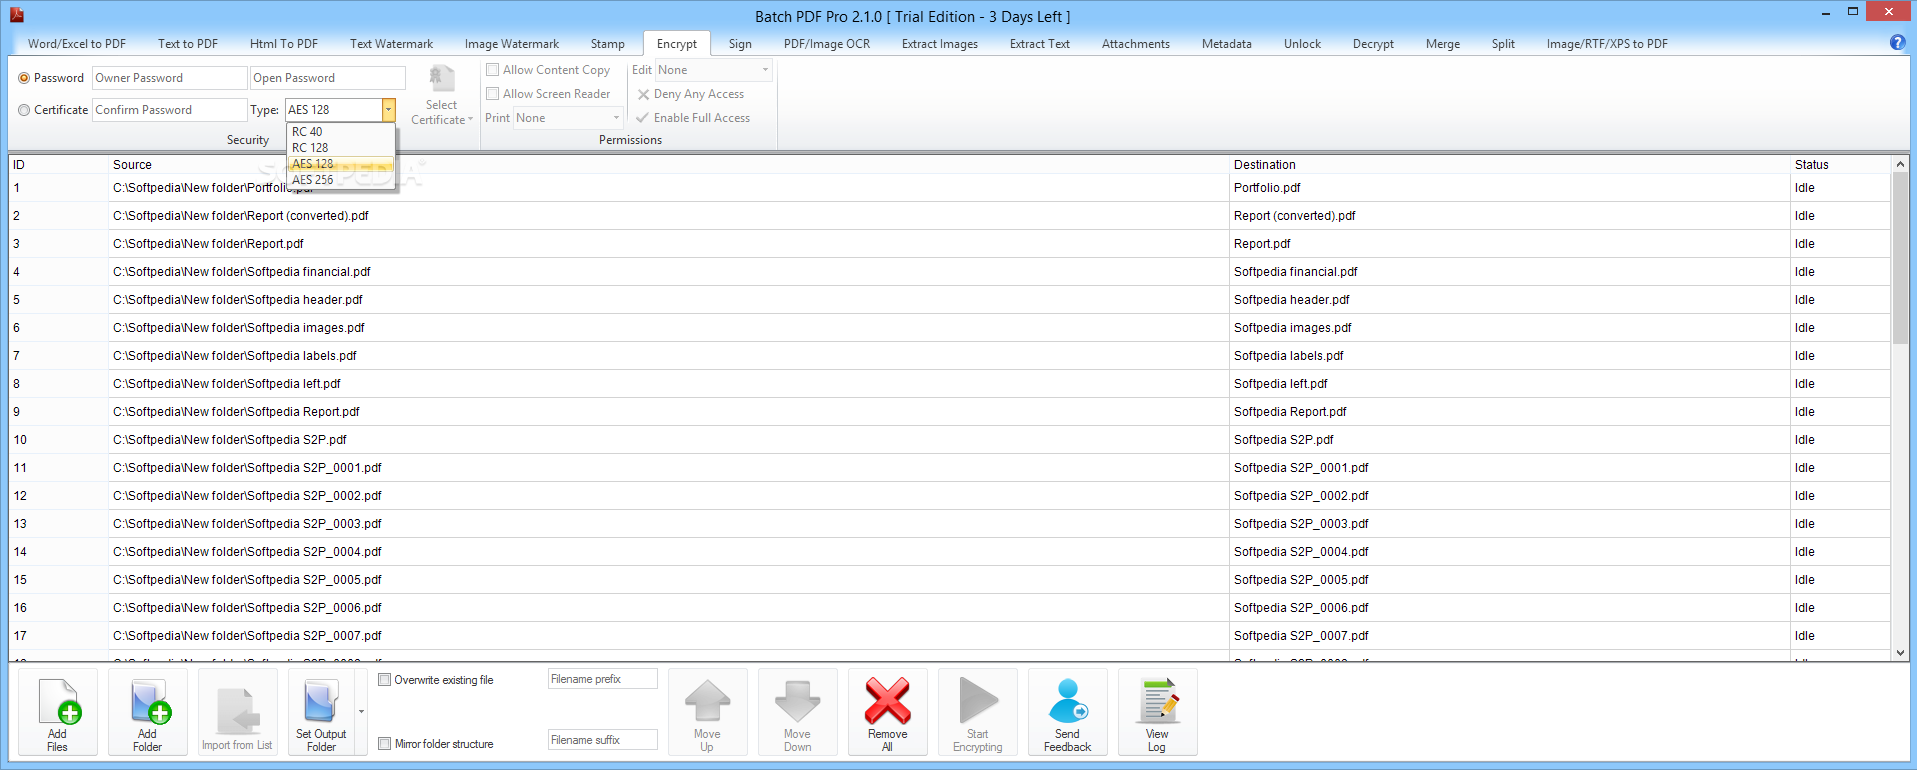Click the Enable Full Access label
1917x770 pixels.
pos(702,118)
